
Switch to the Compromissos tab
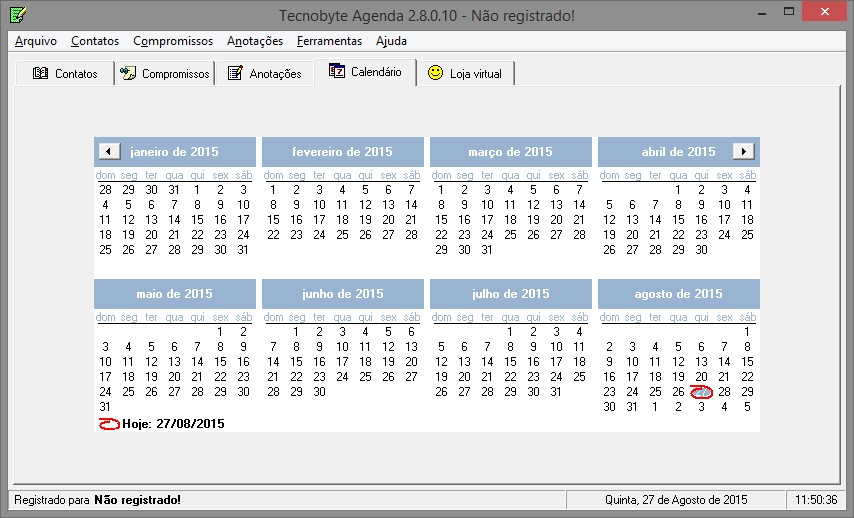pos(164,74)
